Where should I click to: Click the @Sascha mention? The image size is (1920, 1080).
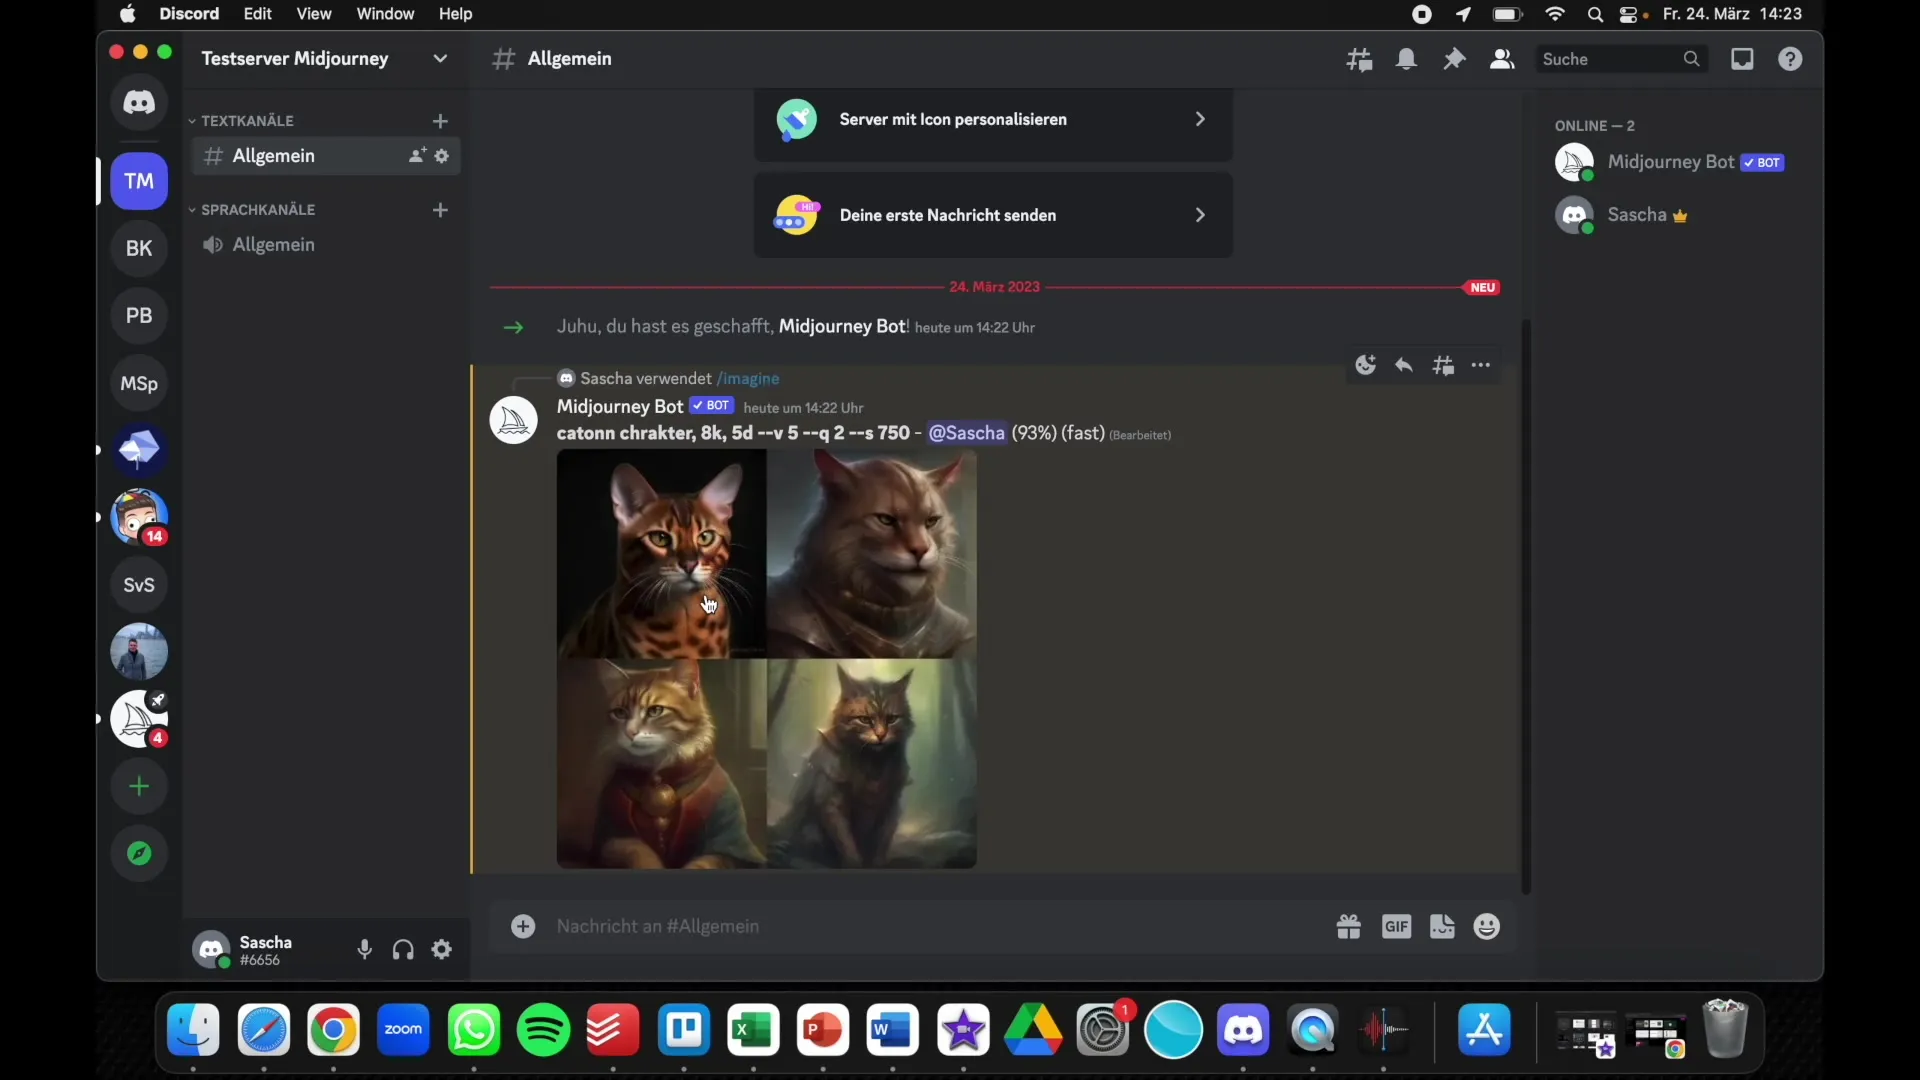coord(966,433)
